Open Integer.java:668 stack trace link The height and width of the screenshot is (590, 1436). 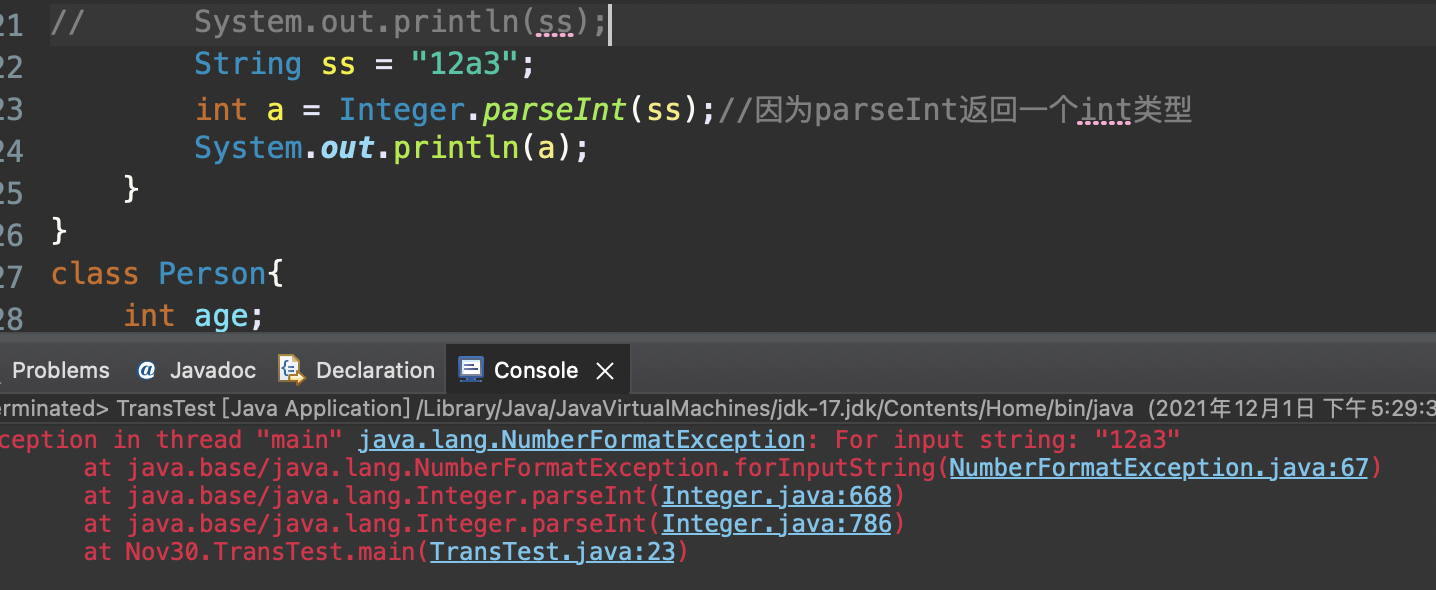(x=776, y=494)
